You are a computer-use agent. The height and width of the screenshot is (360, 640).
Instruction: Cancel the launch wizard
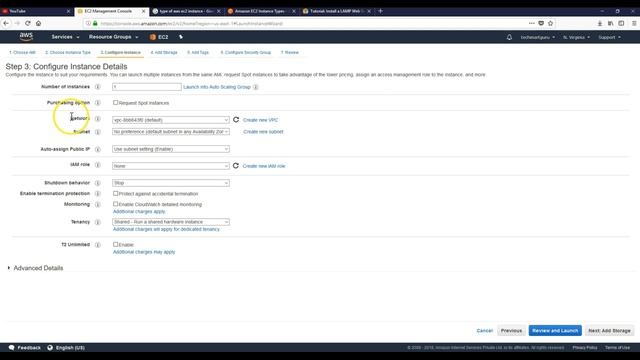click(x=484, y=331)
